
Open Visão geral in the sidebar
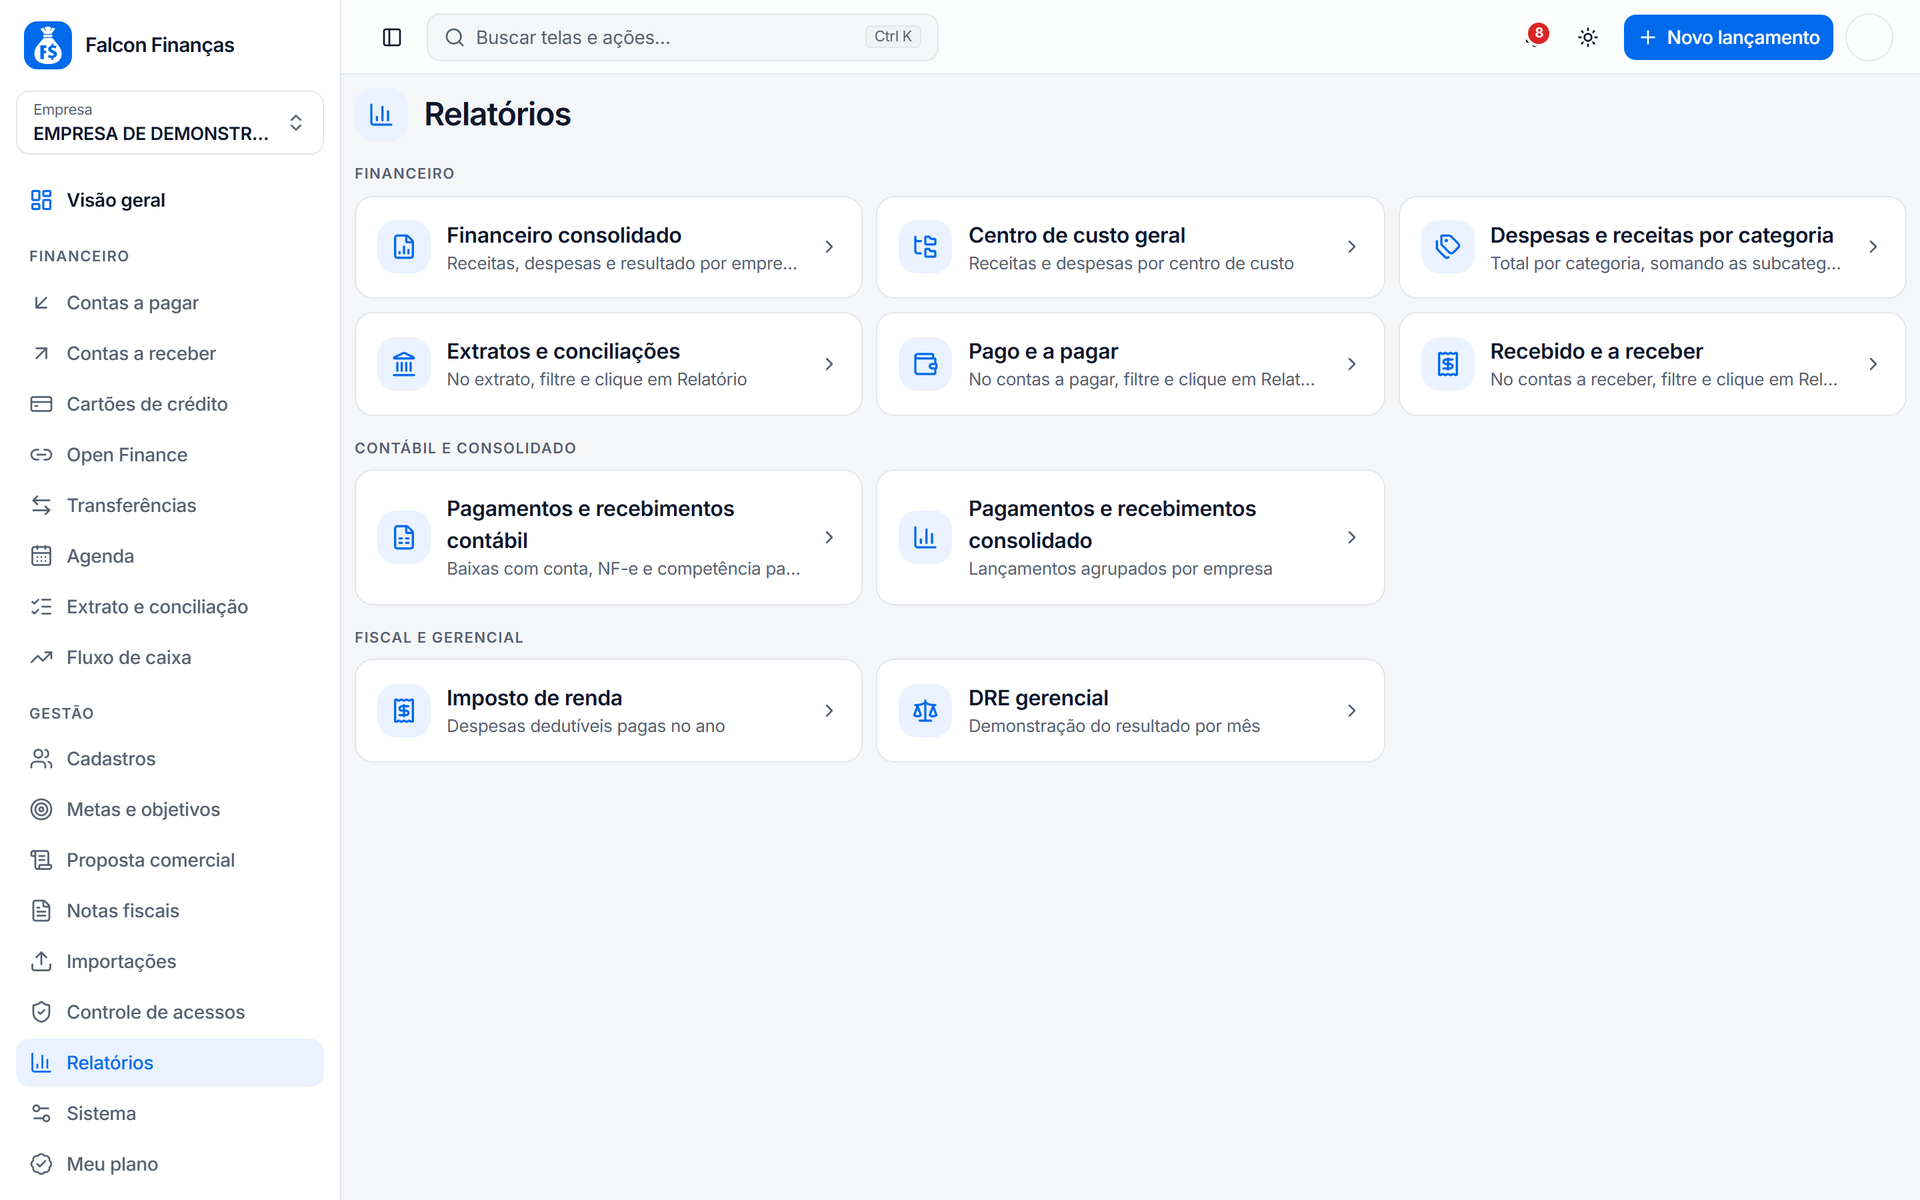[x=170, y=200]
